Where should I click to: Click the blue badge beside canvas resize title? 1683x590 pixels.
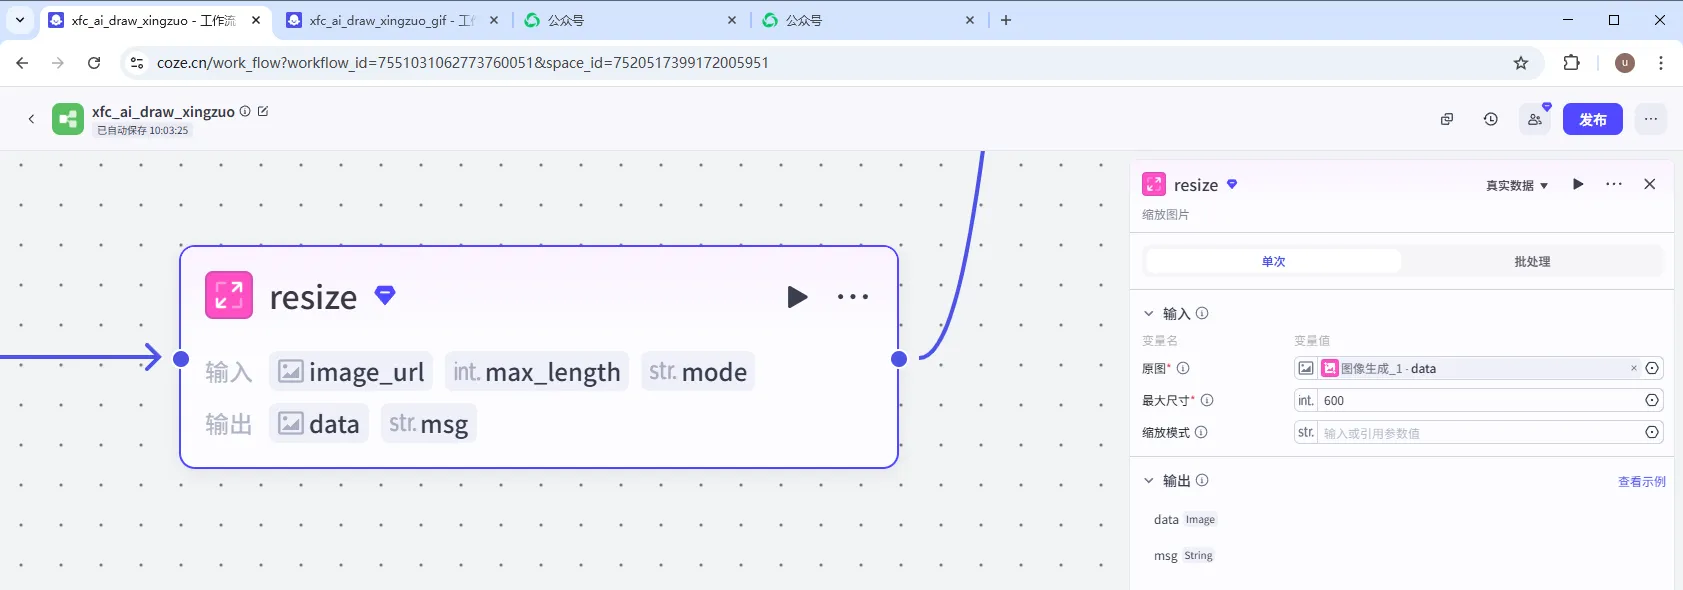[x=385, y=295]
